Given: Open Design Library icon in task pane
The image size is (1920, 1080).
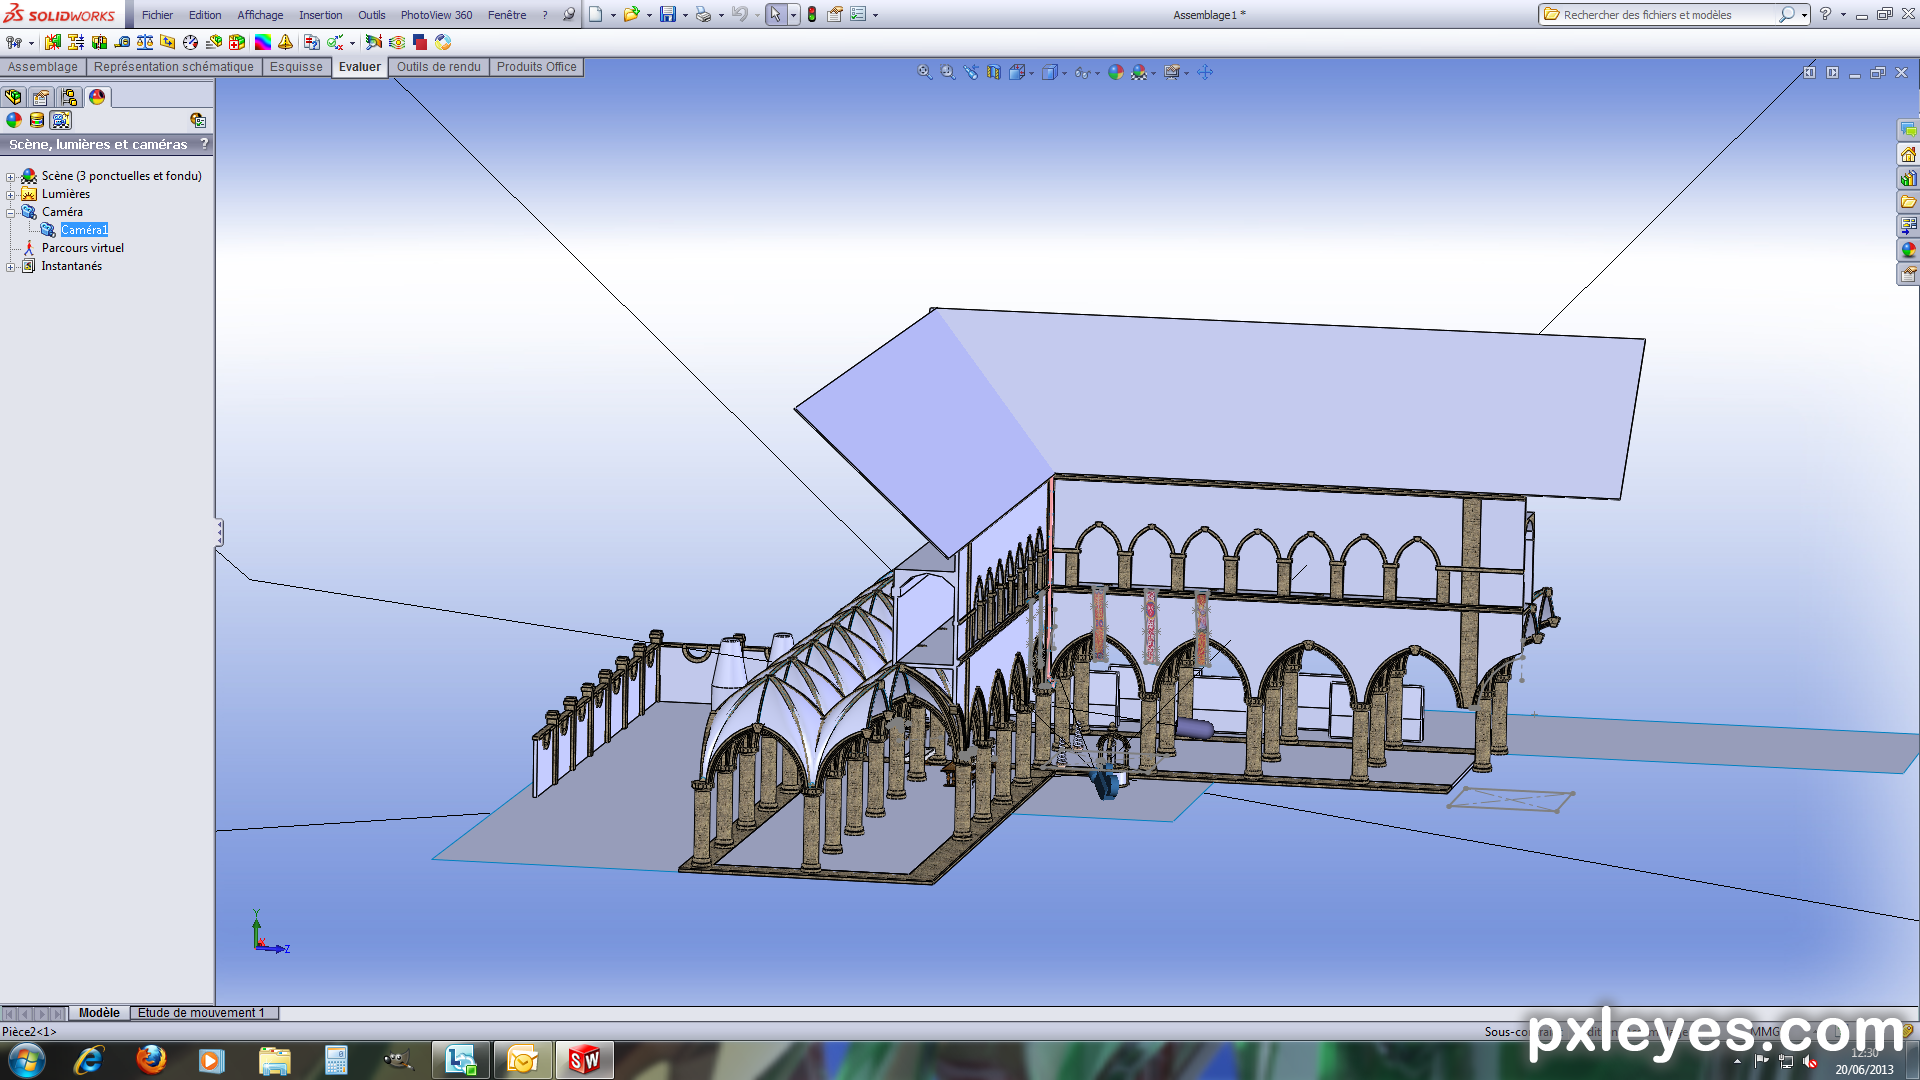Looking at the screenshot, I should [x=1908, y=178].
